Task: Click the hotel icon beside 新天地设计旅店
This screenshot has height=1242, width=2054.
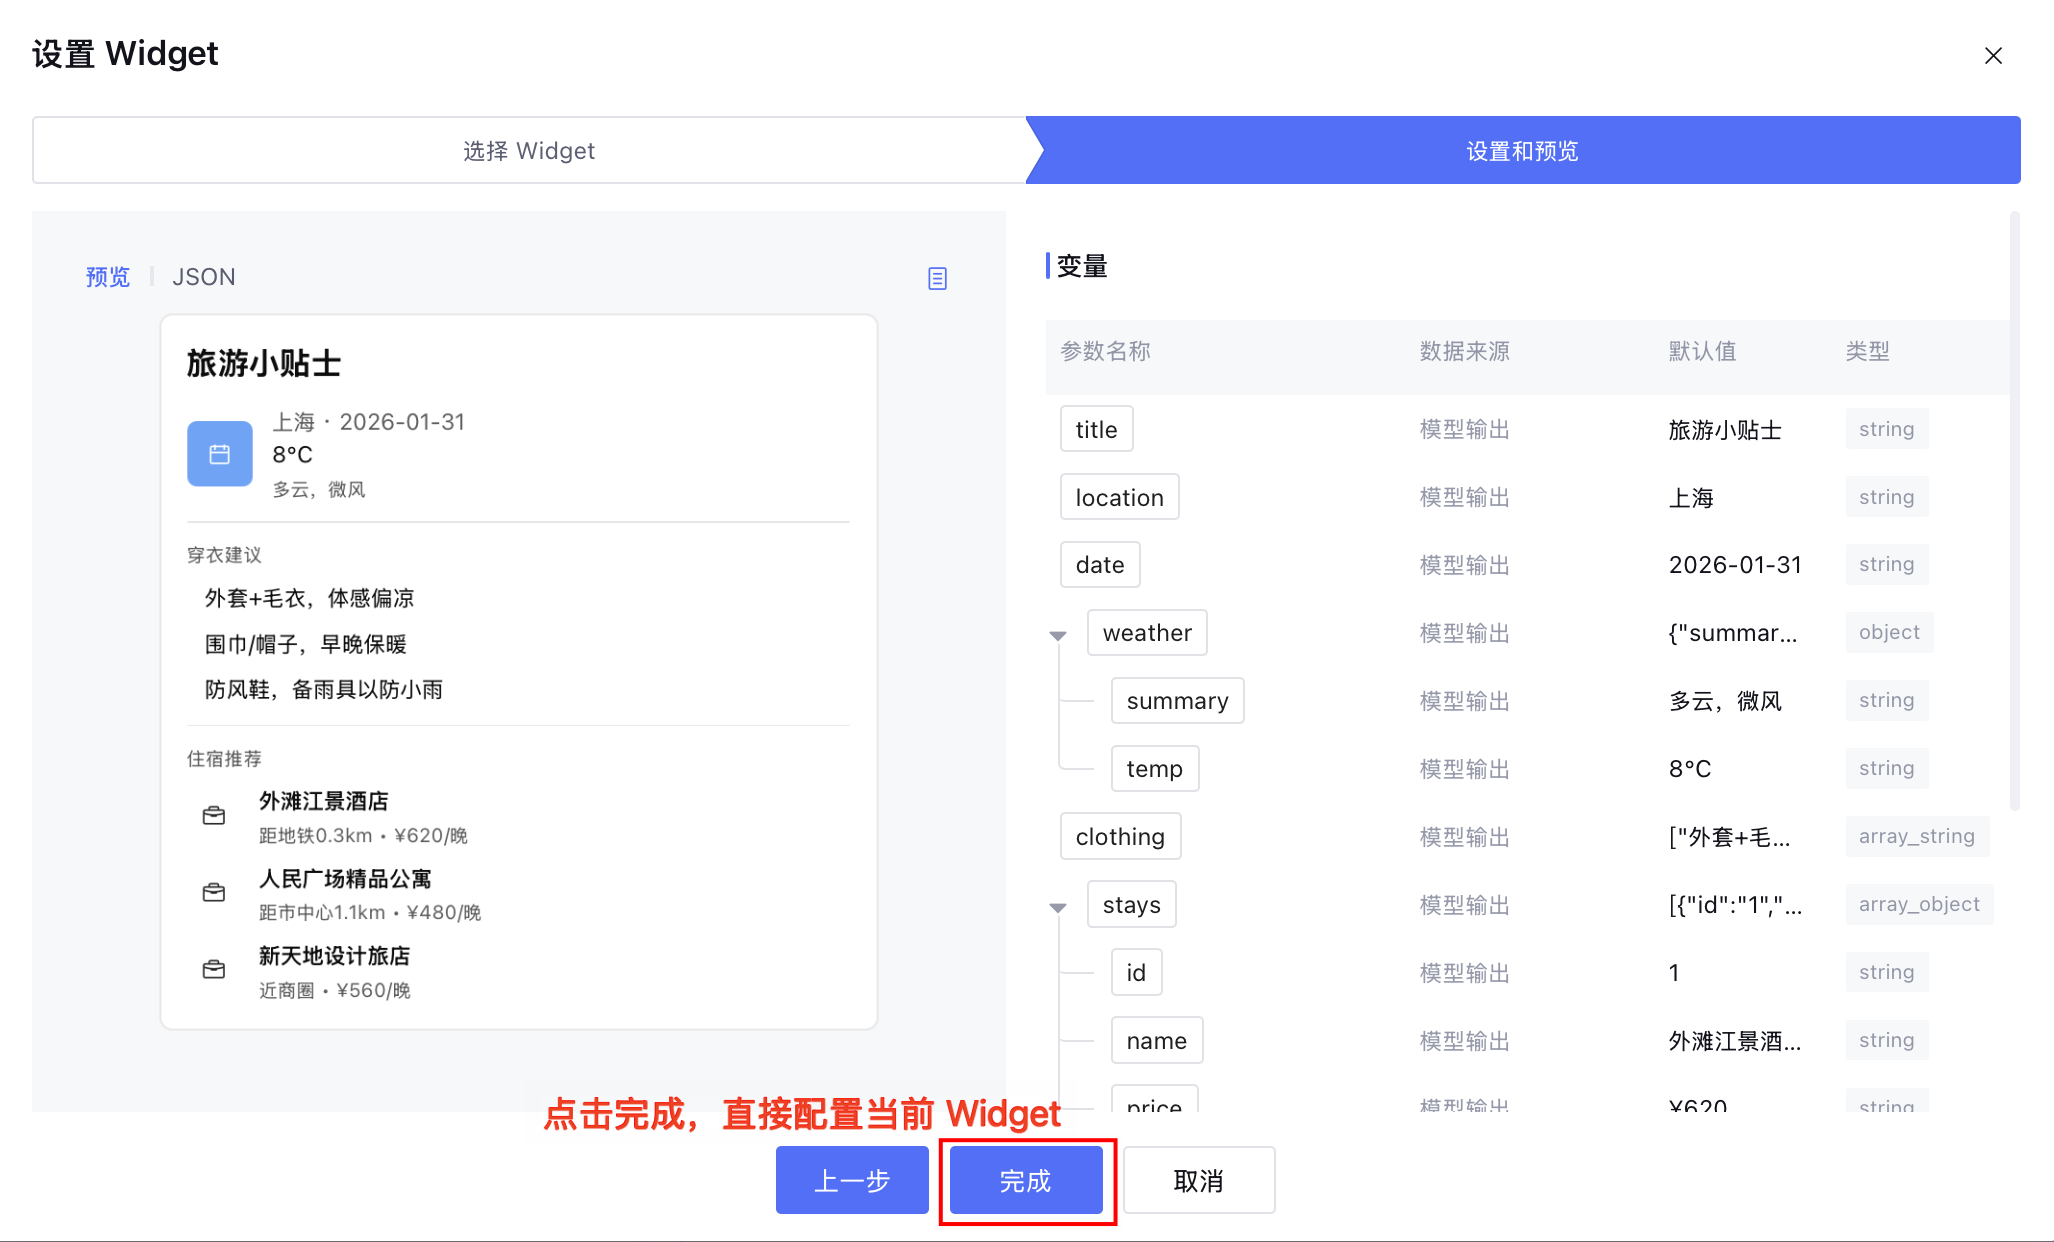Action: pyautogui.click(x=214, y=970)
